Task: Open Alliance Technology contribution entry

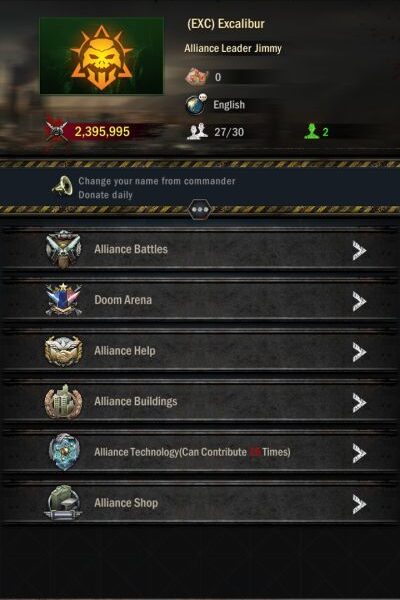Action: coord(200,452)
